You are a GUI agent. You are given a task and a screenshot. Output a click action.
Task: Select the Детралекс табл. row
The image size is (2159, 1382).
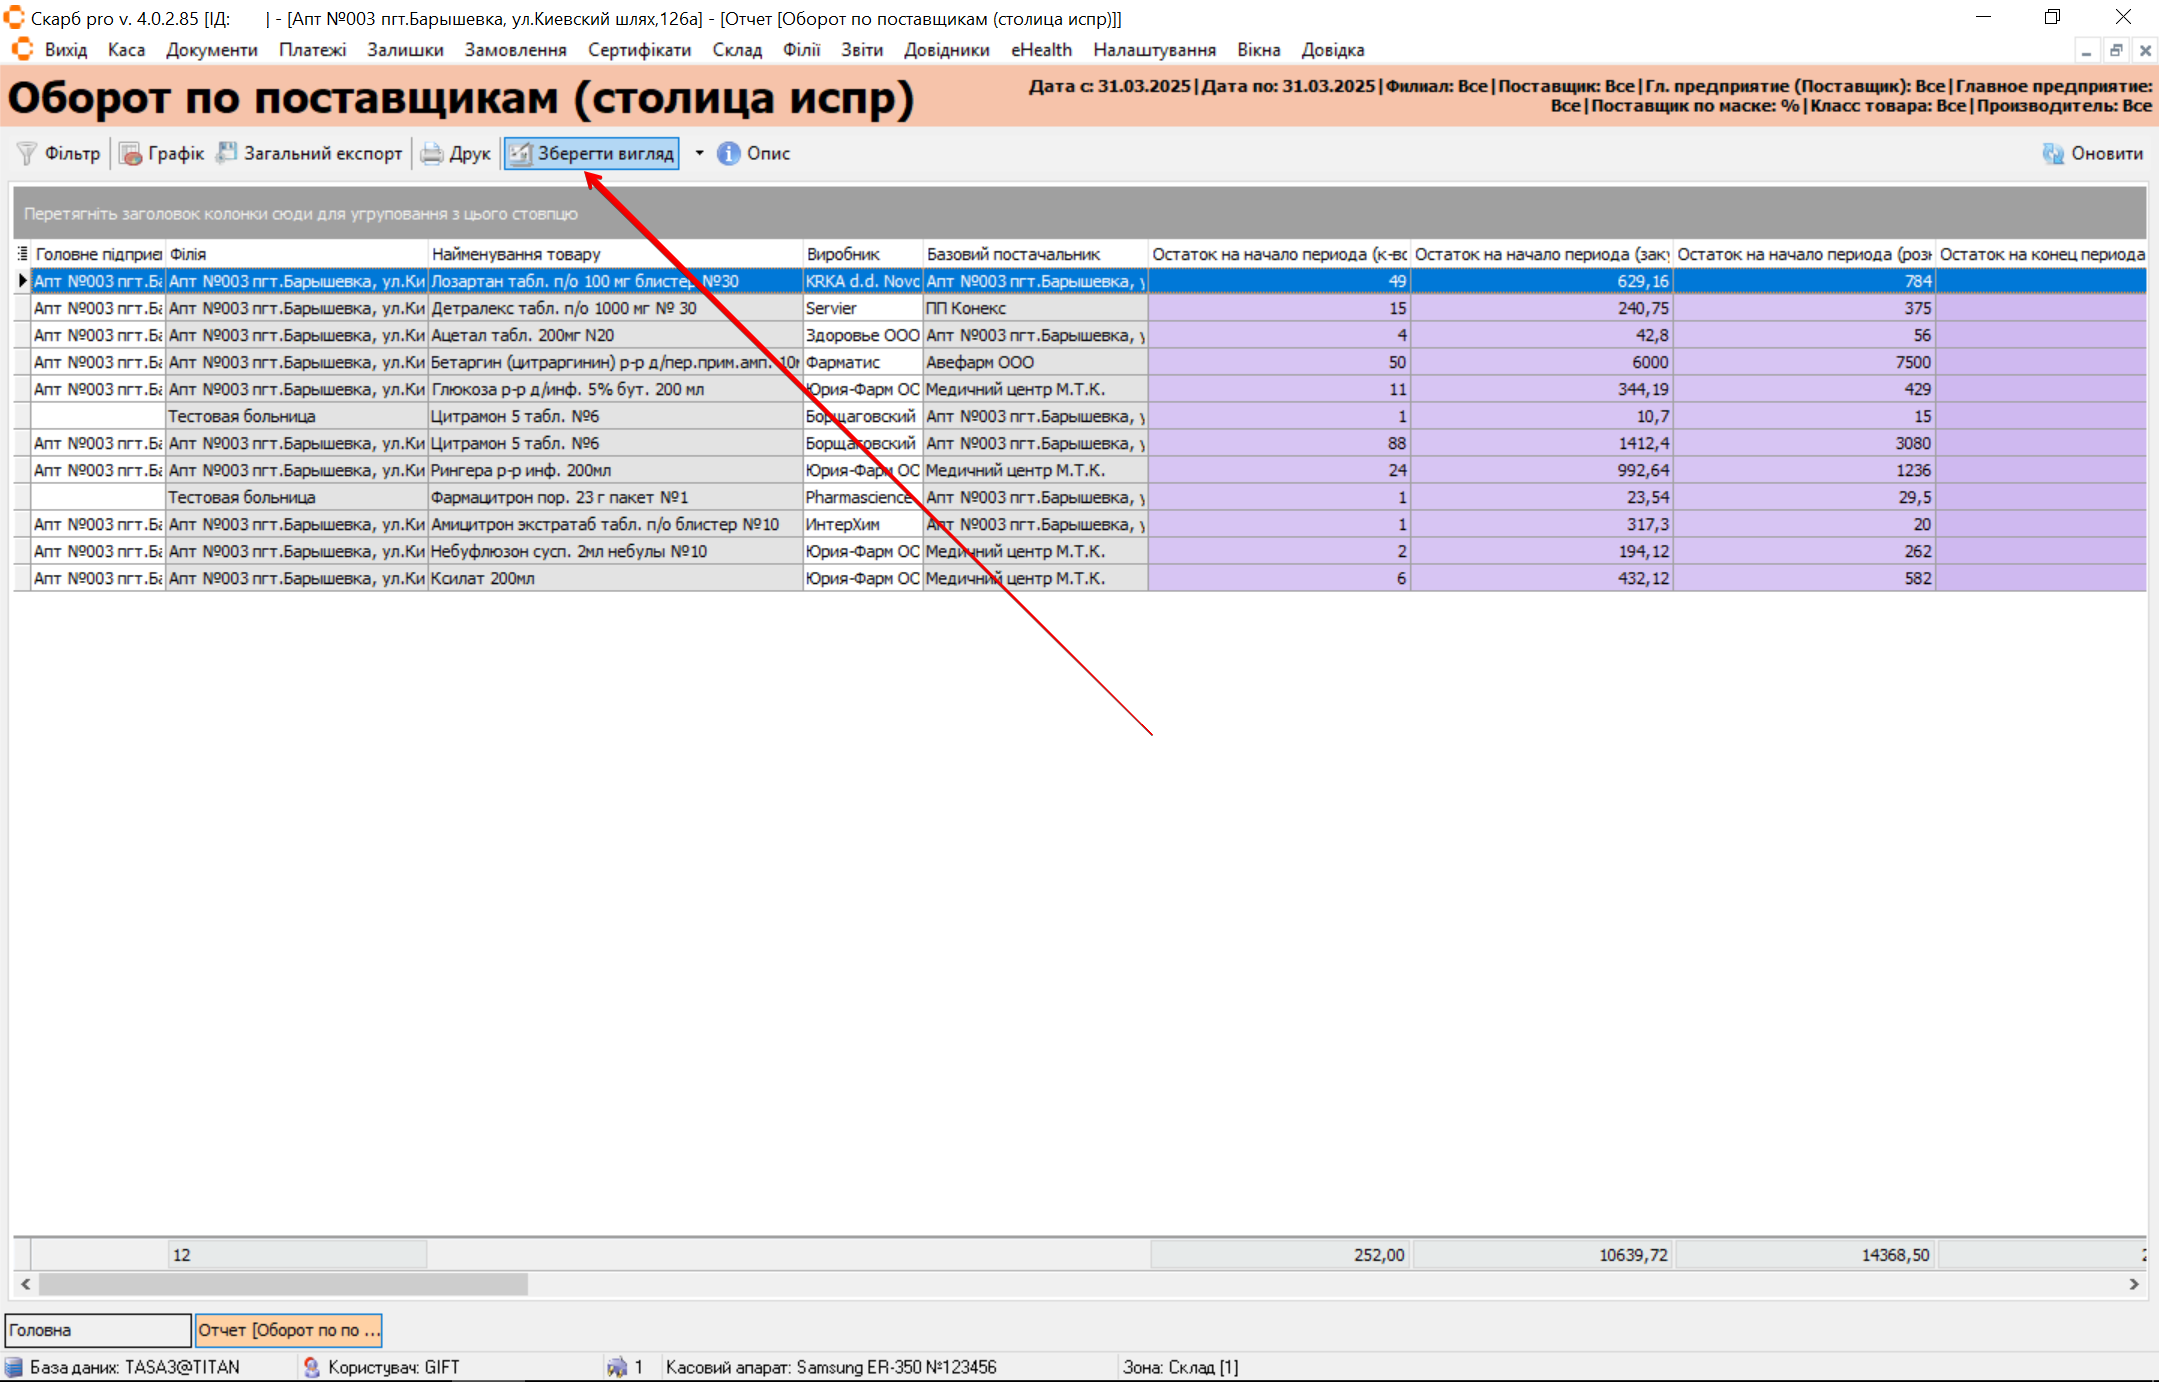pyautogui.click(x=563, y=308)
